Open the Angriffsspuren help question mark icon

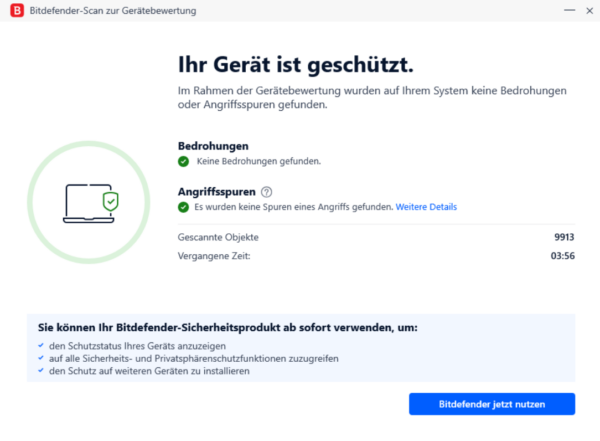point(266,192)
